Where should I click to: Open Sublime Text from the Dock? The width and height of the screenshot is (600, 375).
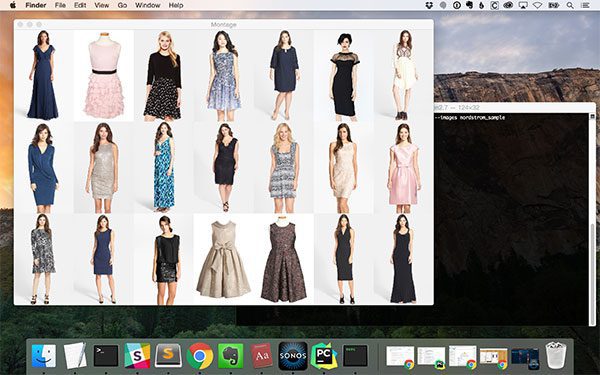[x=168, y=355]
